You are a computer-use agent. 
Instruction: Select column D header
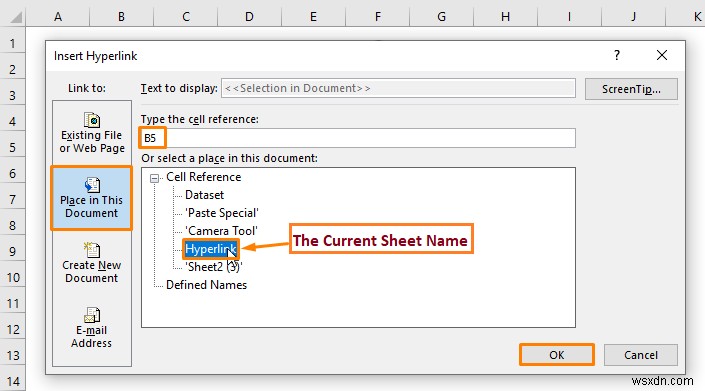click(249, 17)
